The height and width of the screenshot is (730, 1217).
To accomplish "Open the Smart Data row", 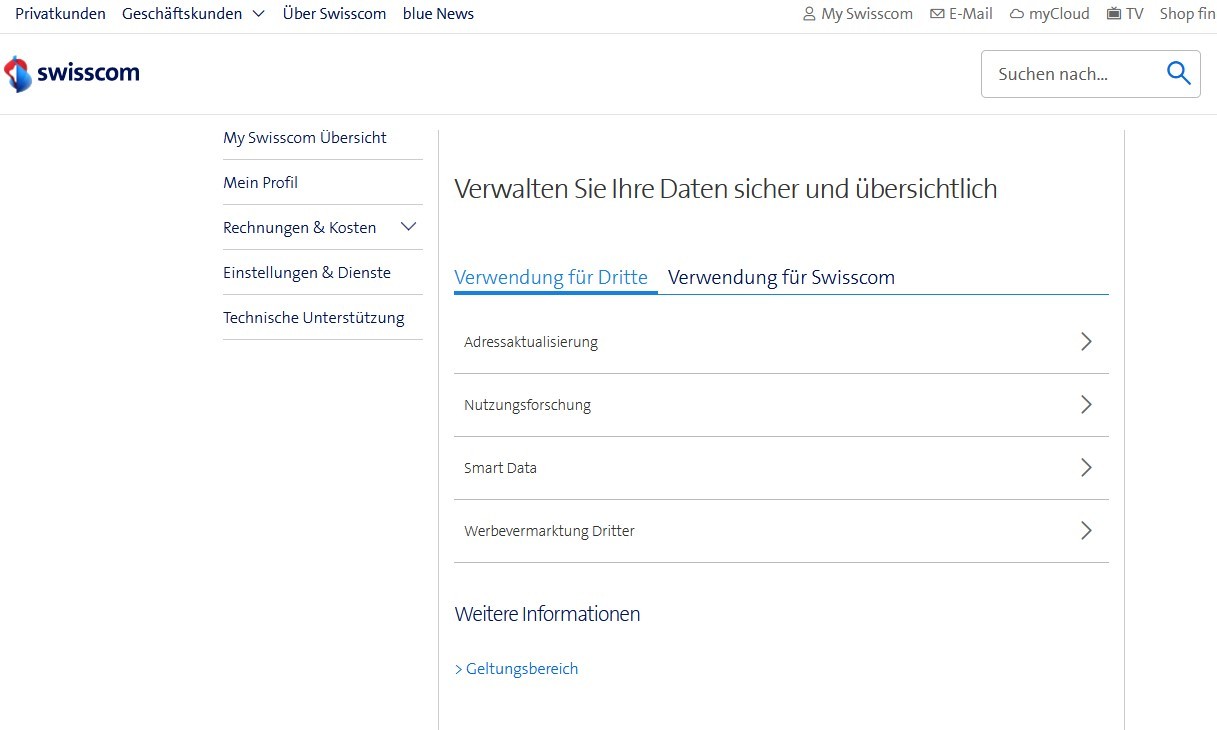I will (x=780, y=468).
